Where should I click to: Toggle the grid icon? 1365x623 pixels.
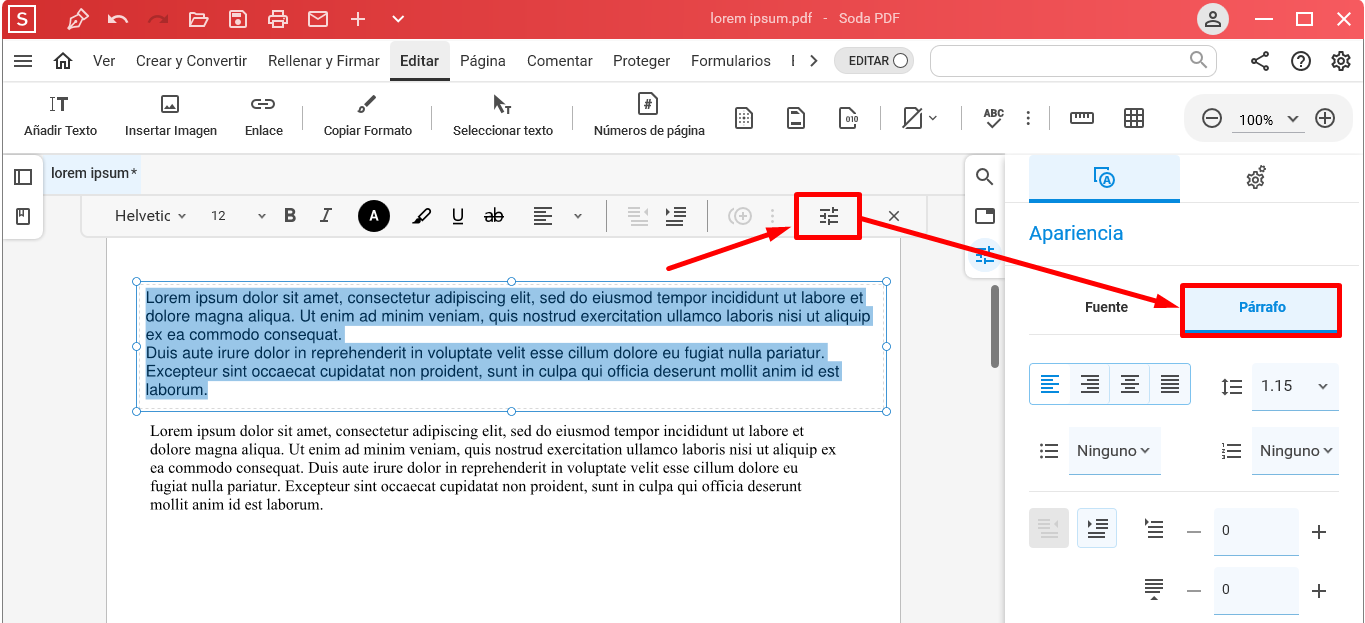1134,118
